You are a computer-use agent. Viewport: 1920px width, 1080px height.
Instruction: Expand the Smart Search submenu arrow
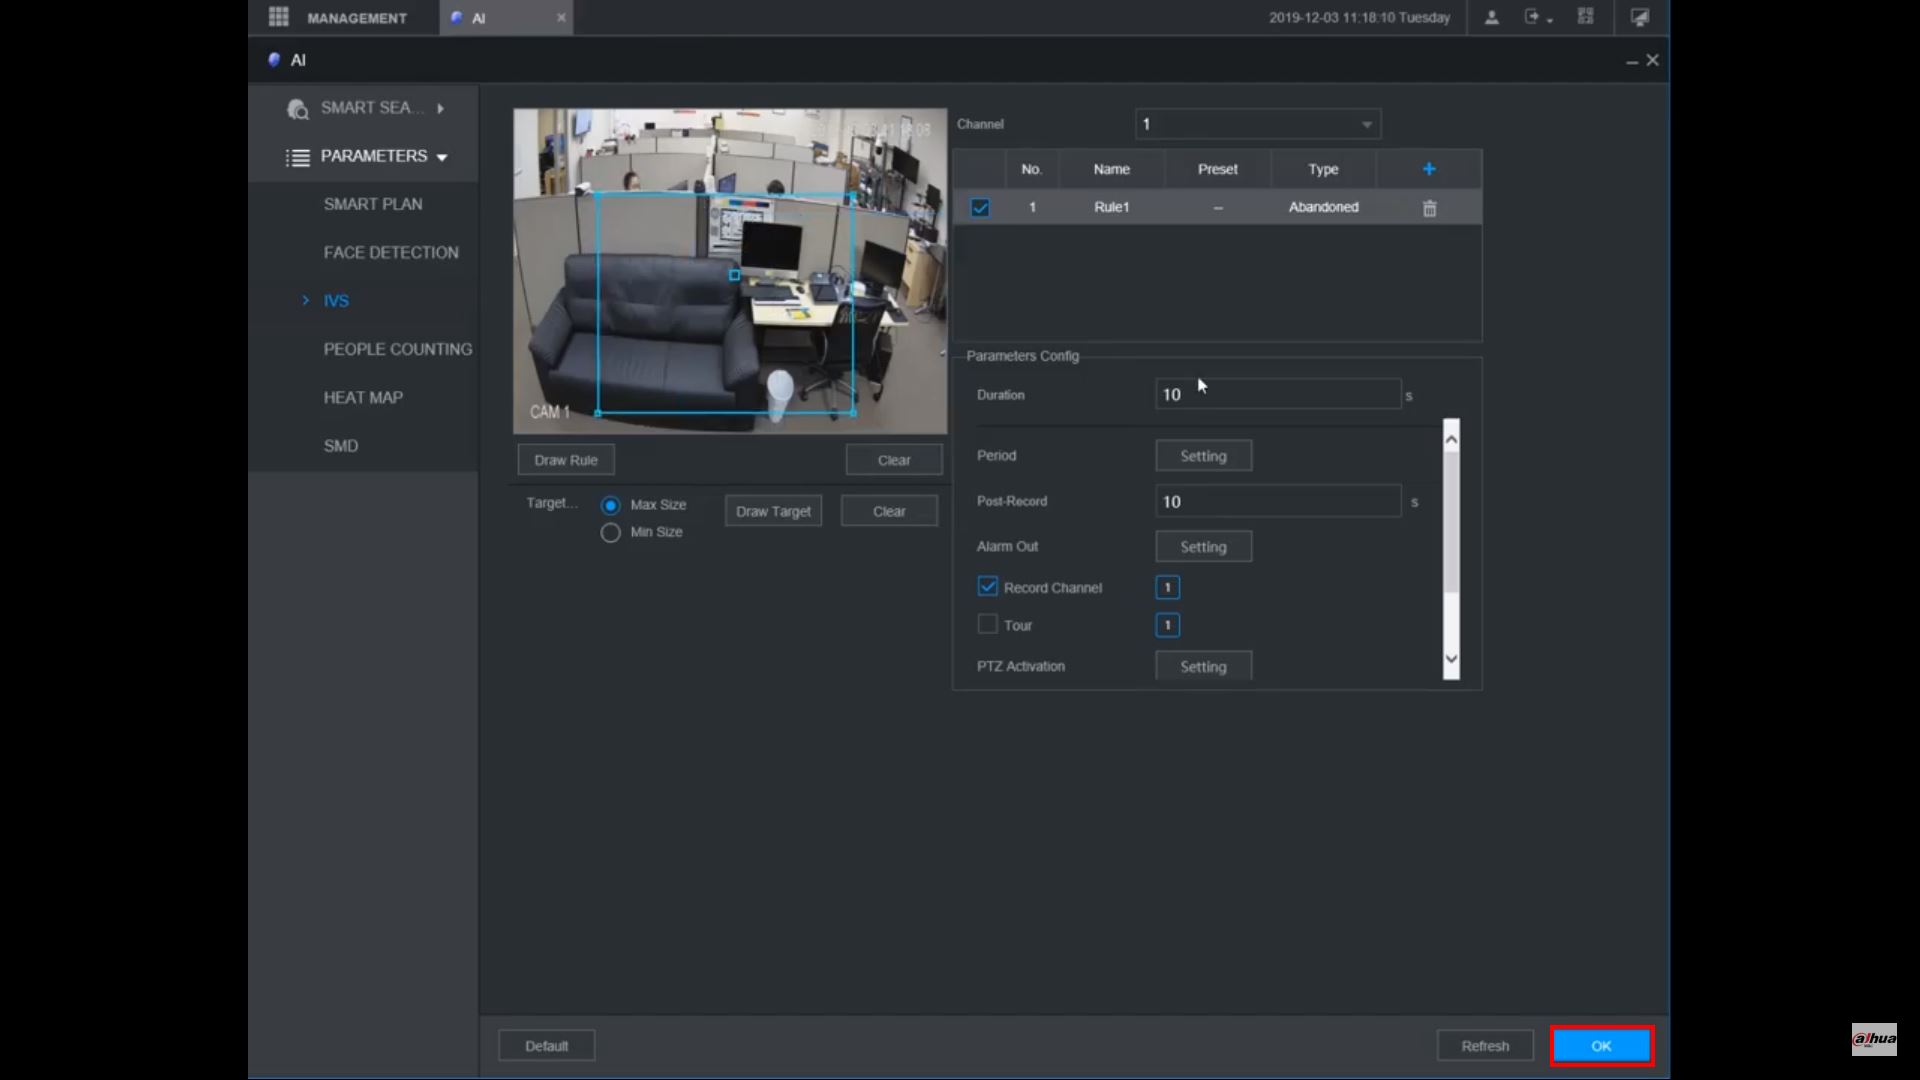click(440, 108)
